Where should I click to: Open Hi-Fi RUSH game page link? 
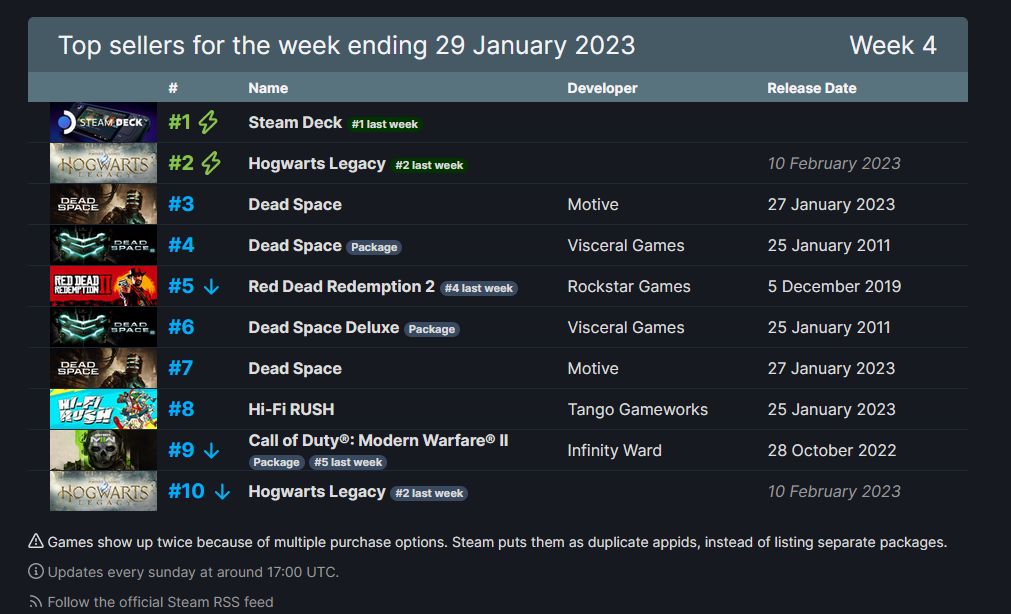click(291, 410)
